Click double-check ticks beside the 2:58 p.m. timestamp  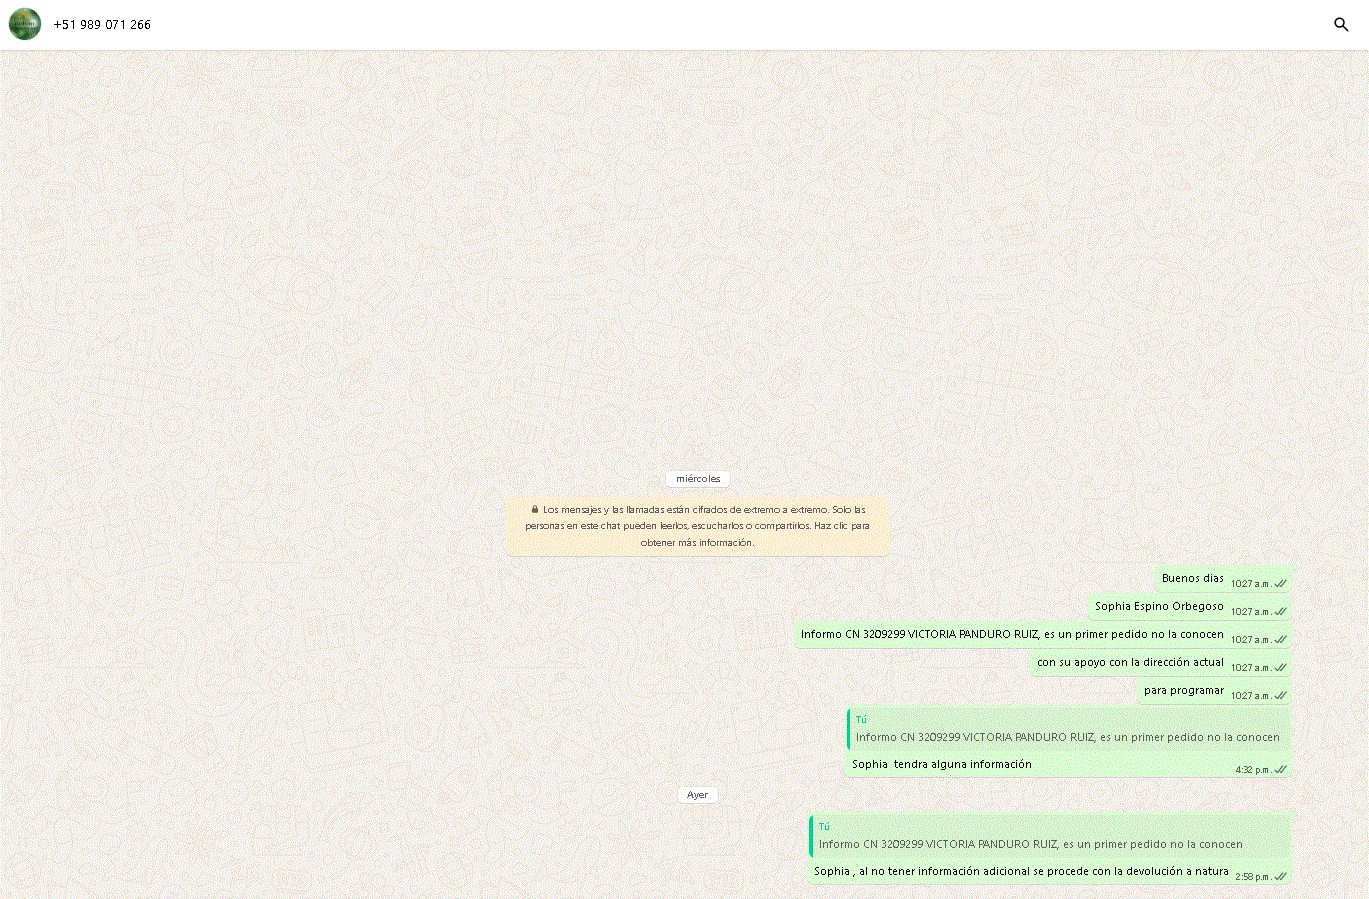click(1280, 877)
